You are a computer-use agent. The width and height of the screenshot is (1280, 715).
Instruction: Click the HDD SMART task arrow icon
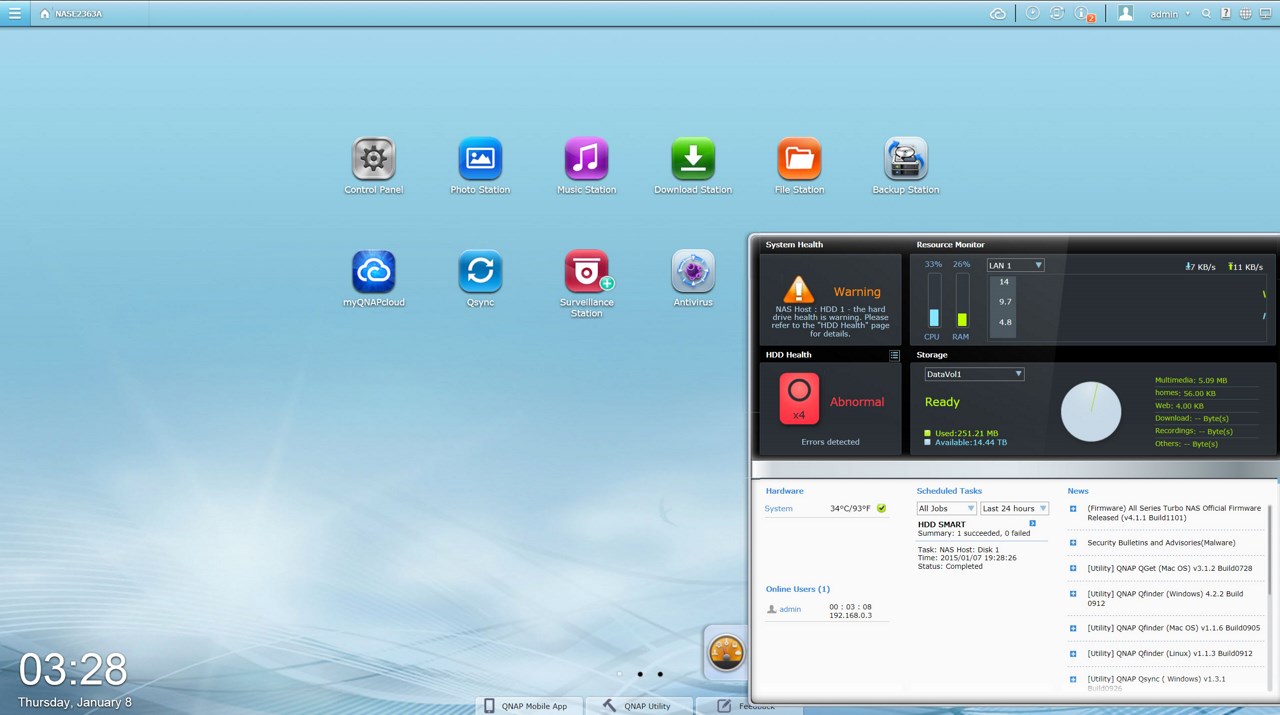(1033, 524)
